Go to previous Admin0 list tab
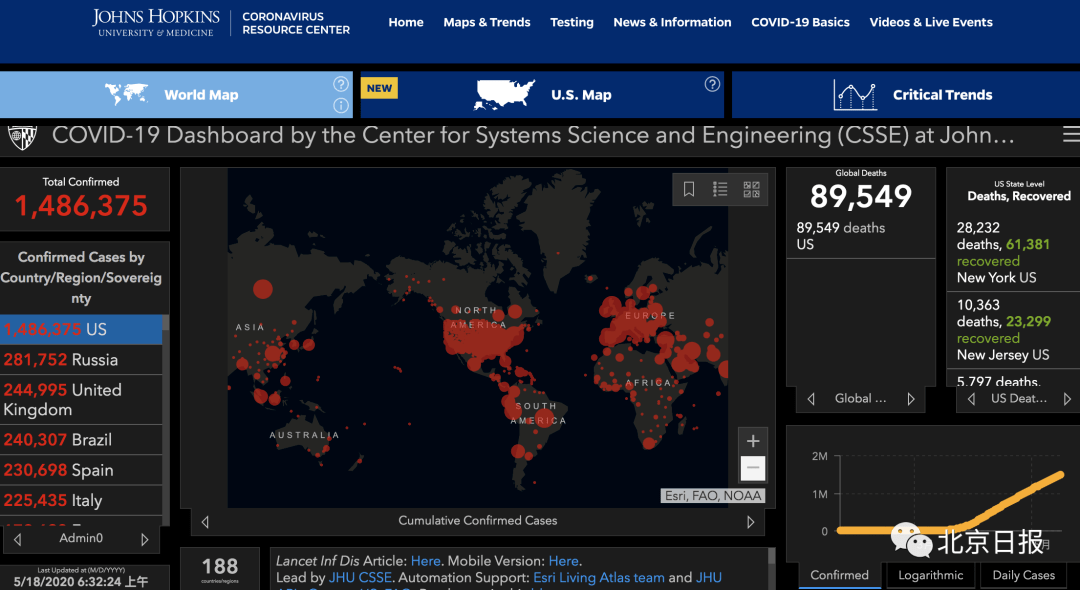 click(18, 540)
